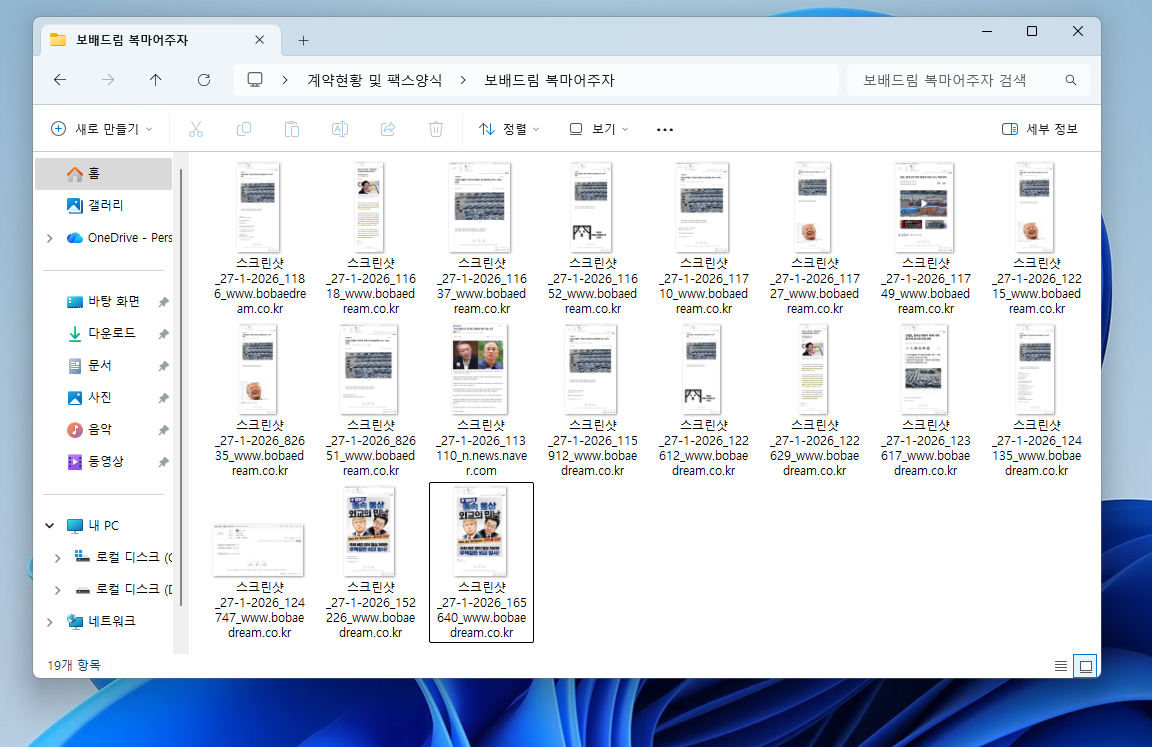Click the Back navigation arrow
1152x747 pixels.
click(x=60, y=80)
